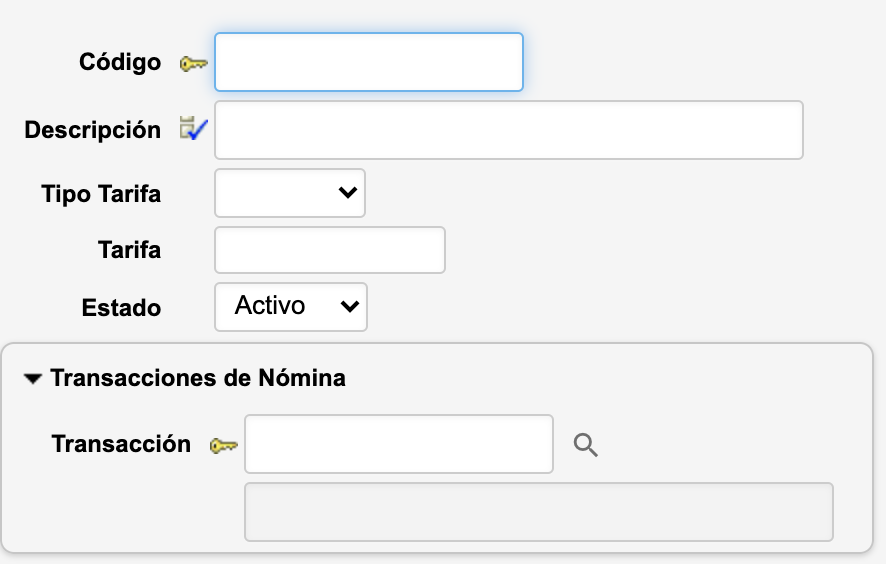The width and height of the screenshot is (886, 564).
Task: Click into the Descripción text field
Action: tap(509, 130)
